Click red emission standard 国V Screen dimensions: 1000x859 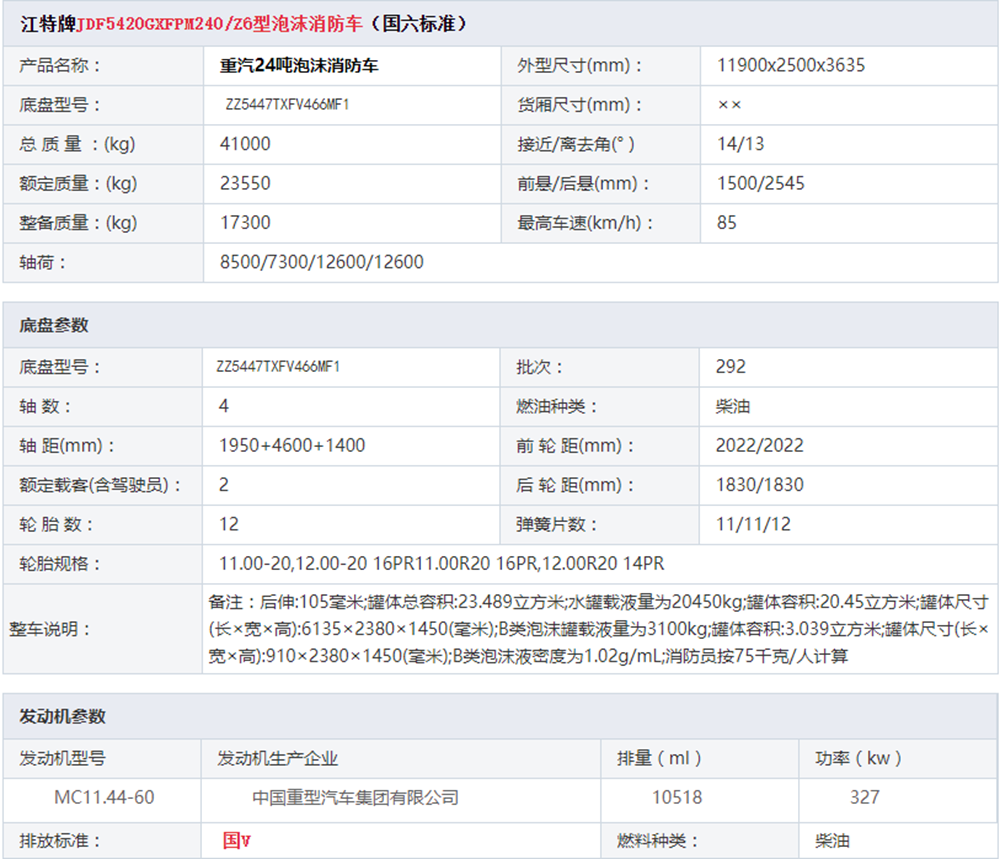tap(237, 841)
